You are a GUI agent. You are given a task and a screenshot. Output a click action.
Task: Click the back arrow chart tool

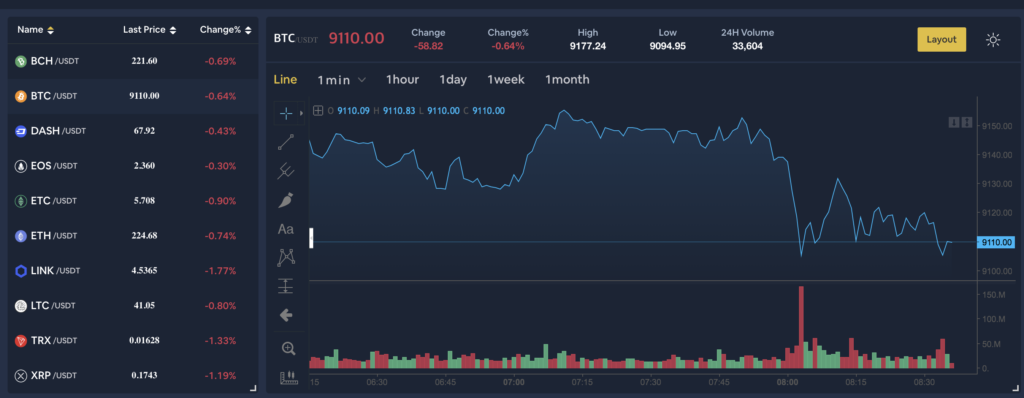tap(286, 315)
